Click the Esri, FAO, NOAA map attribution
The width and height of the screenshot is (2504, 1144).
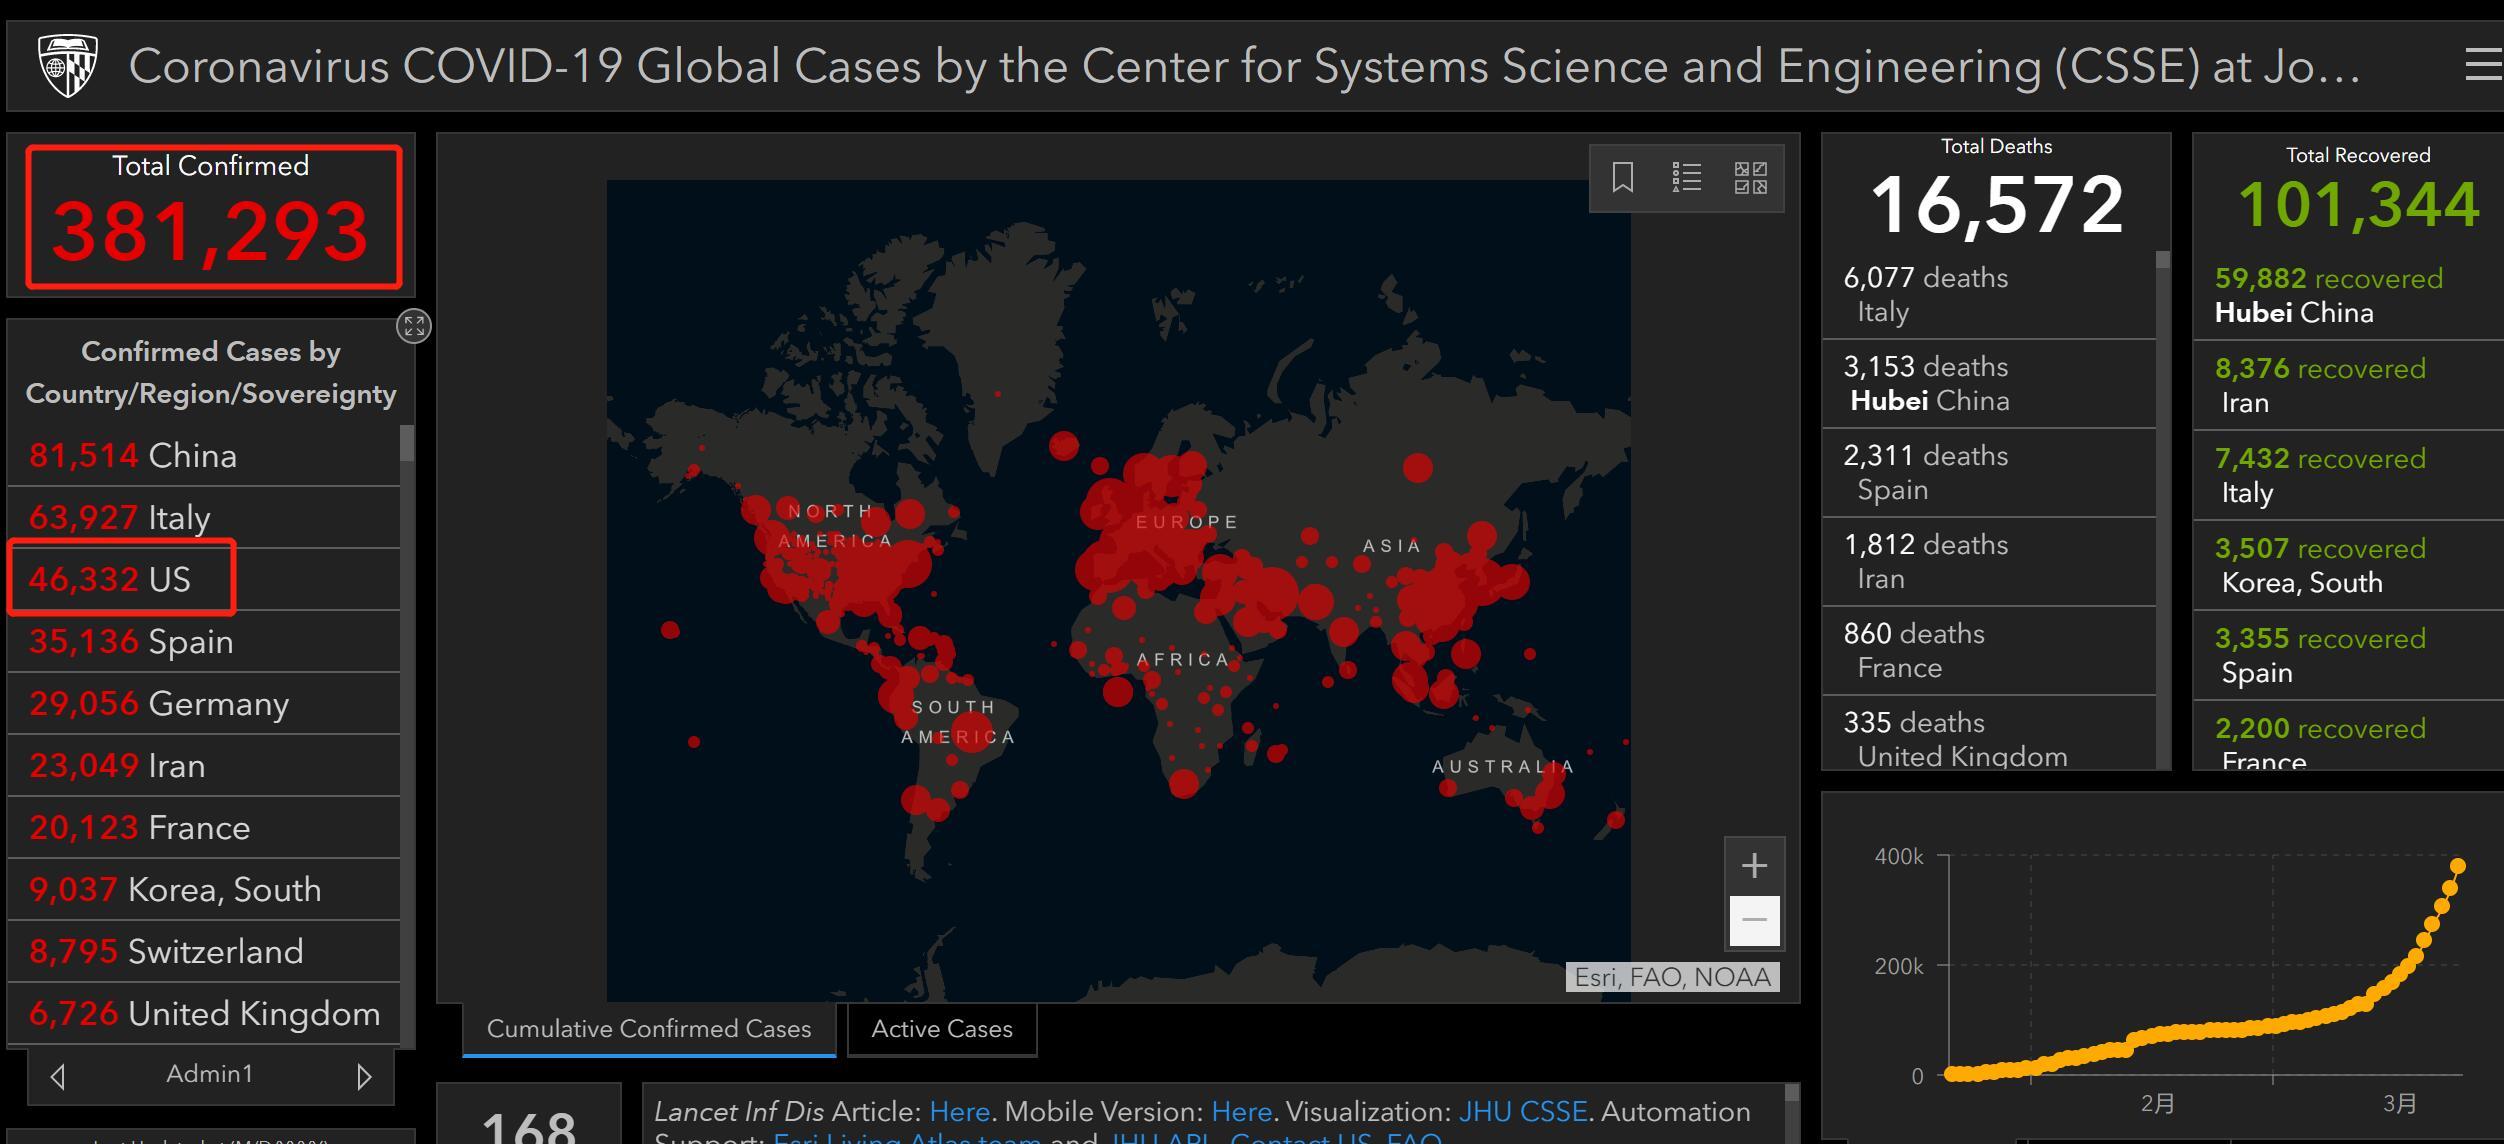pos(1673,977)
